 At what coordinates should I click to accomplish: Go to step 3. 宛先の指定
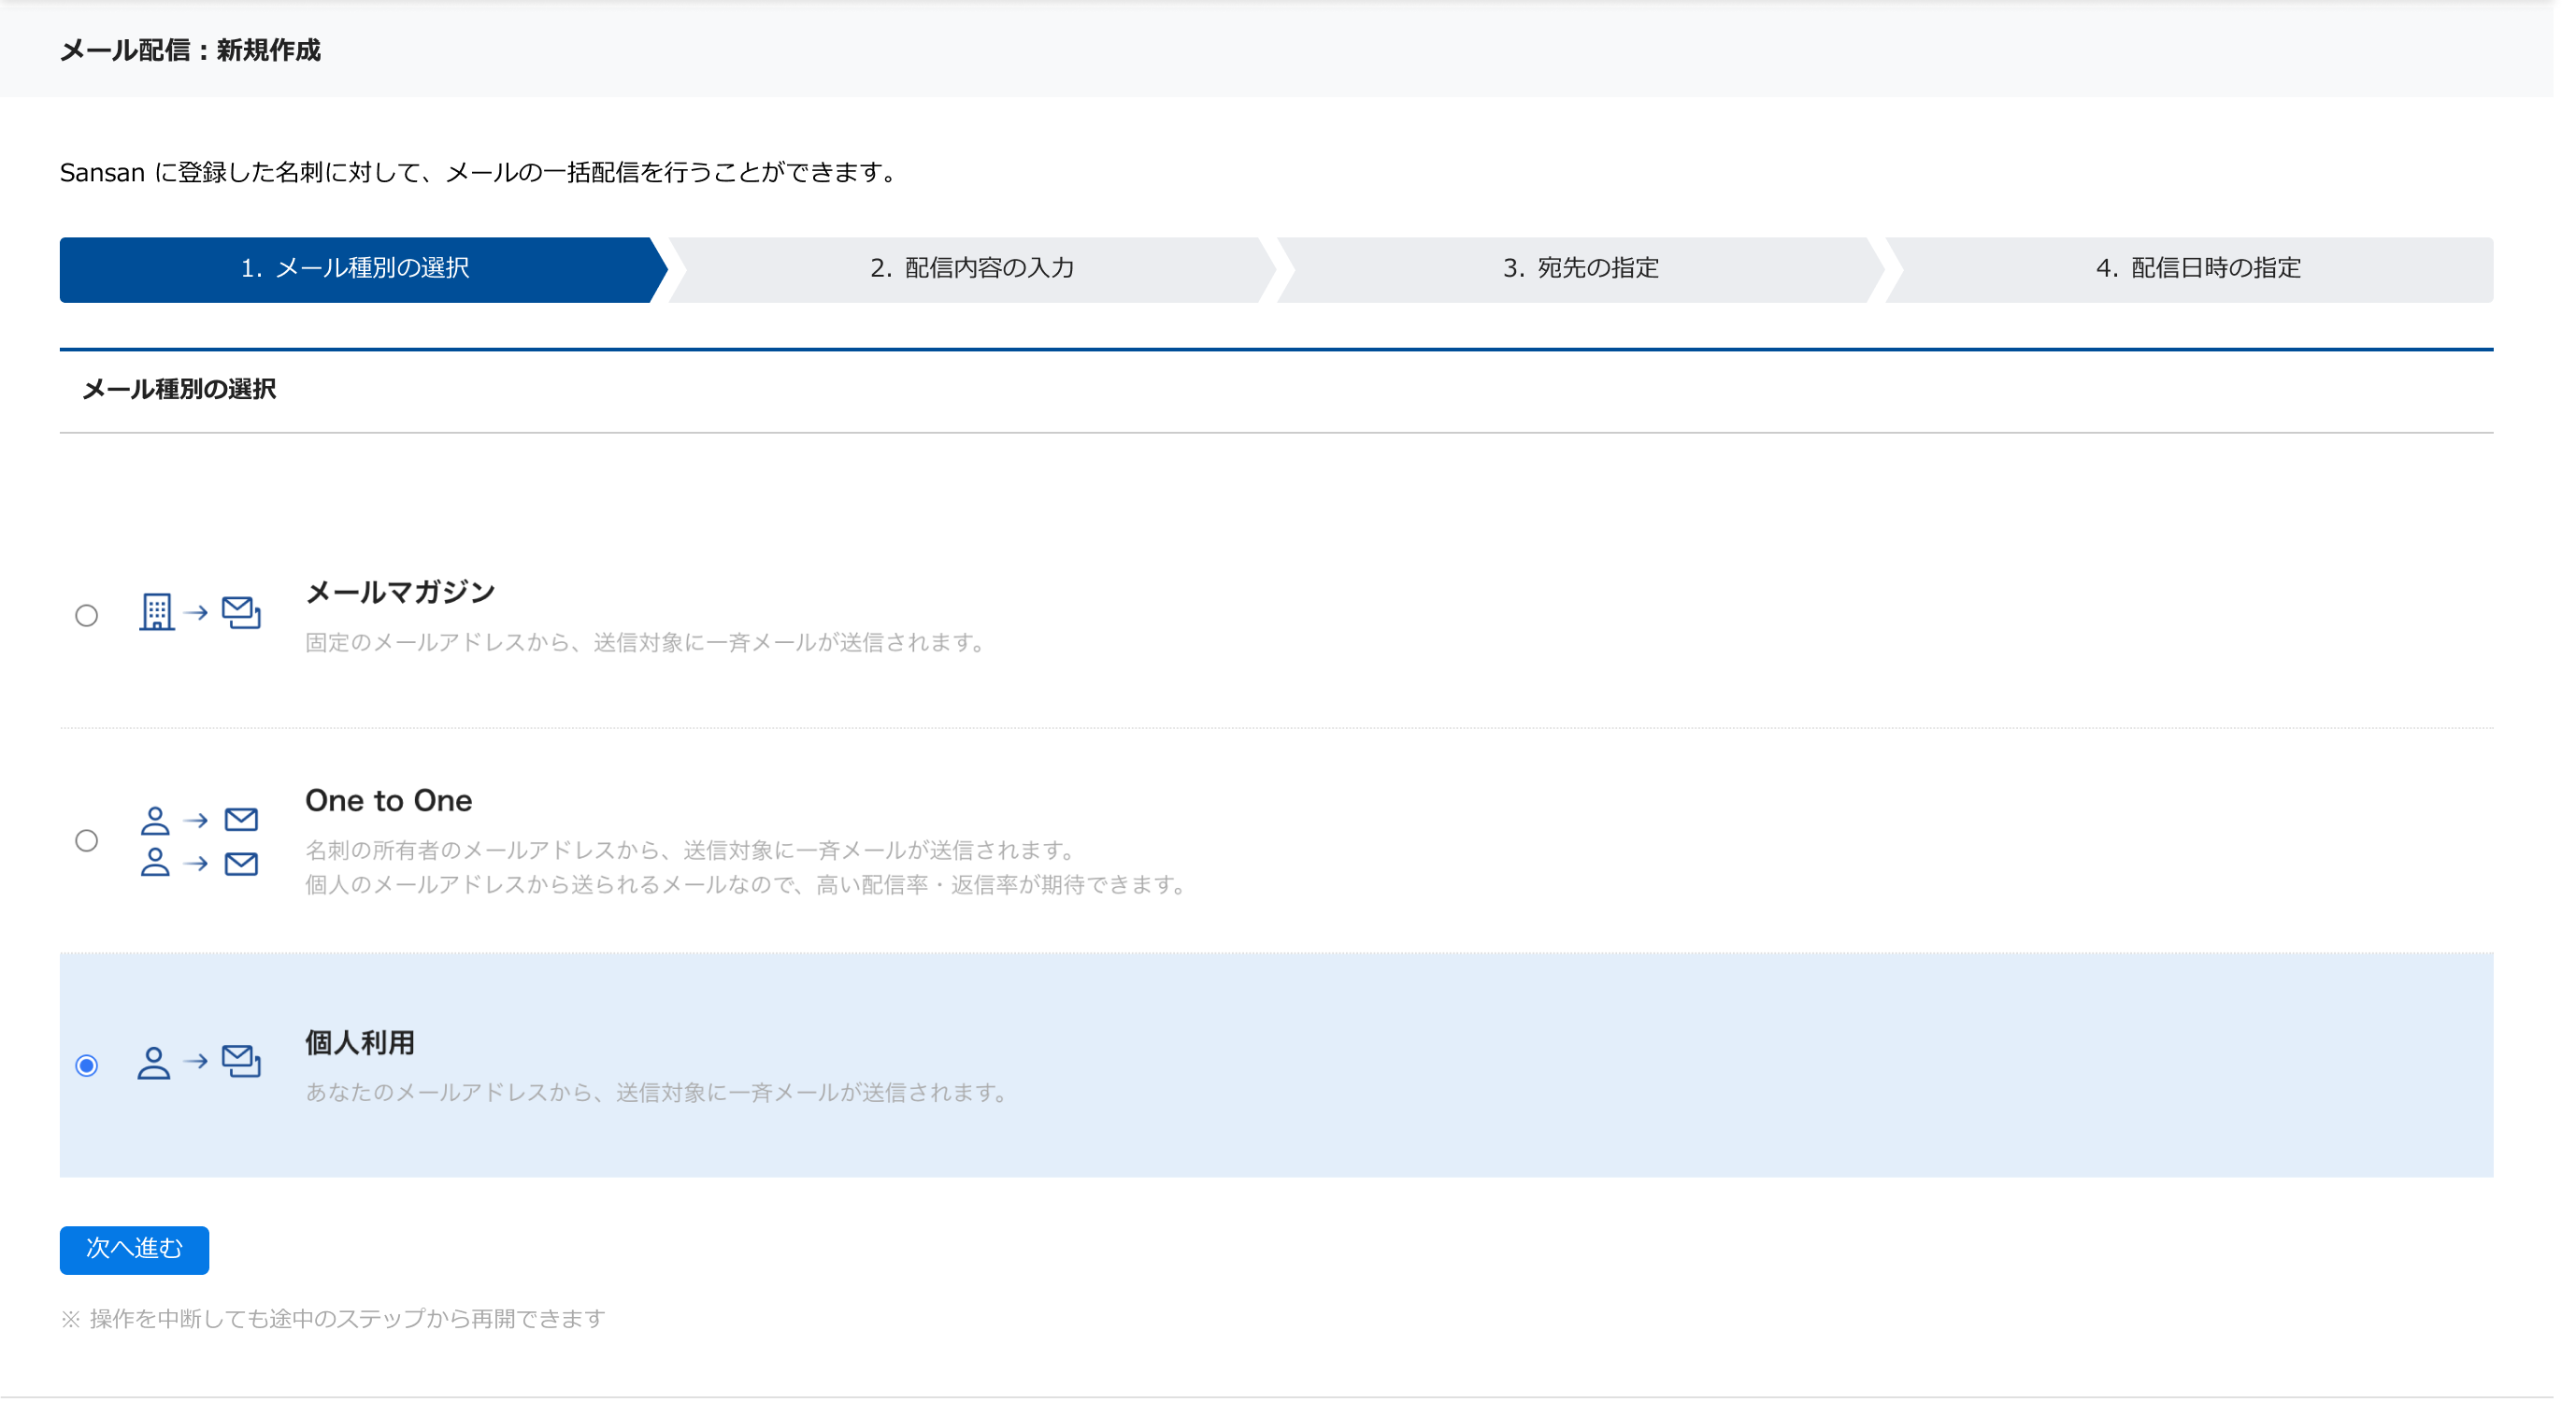pos(1582,270)
